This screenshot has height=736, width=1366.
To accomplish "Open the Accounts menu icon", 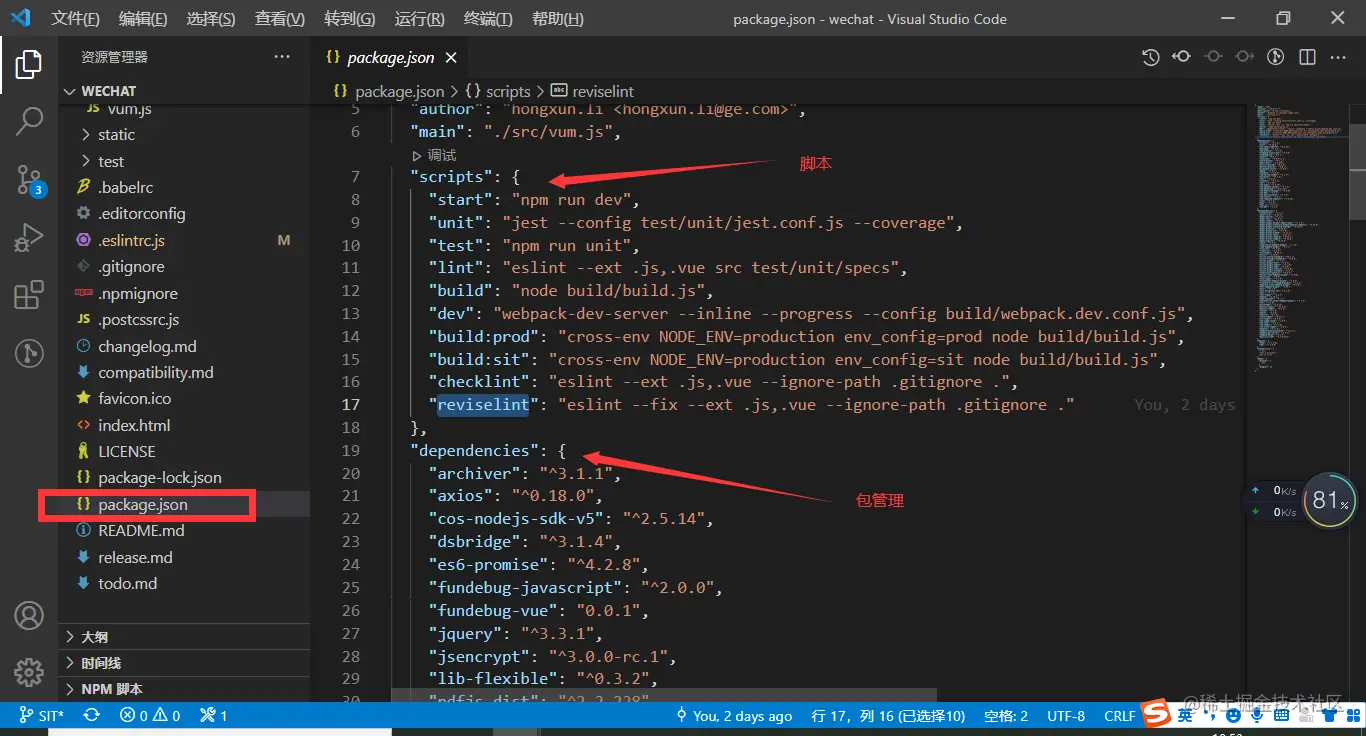I will 29,615.
